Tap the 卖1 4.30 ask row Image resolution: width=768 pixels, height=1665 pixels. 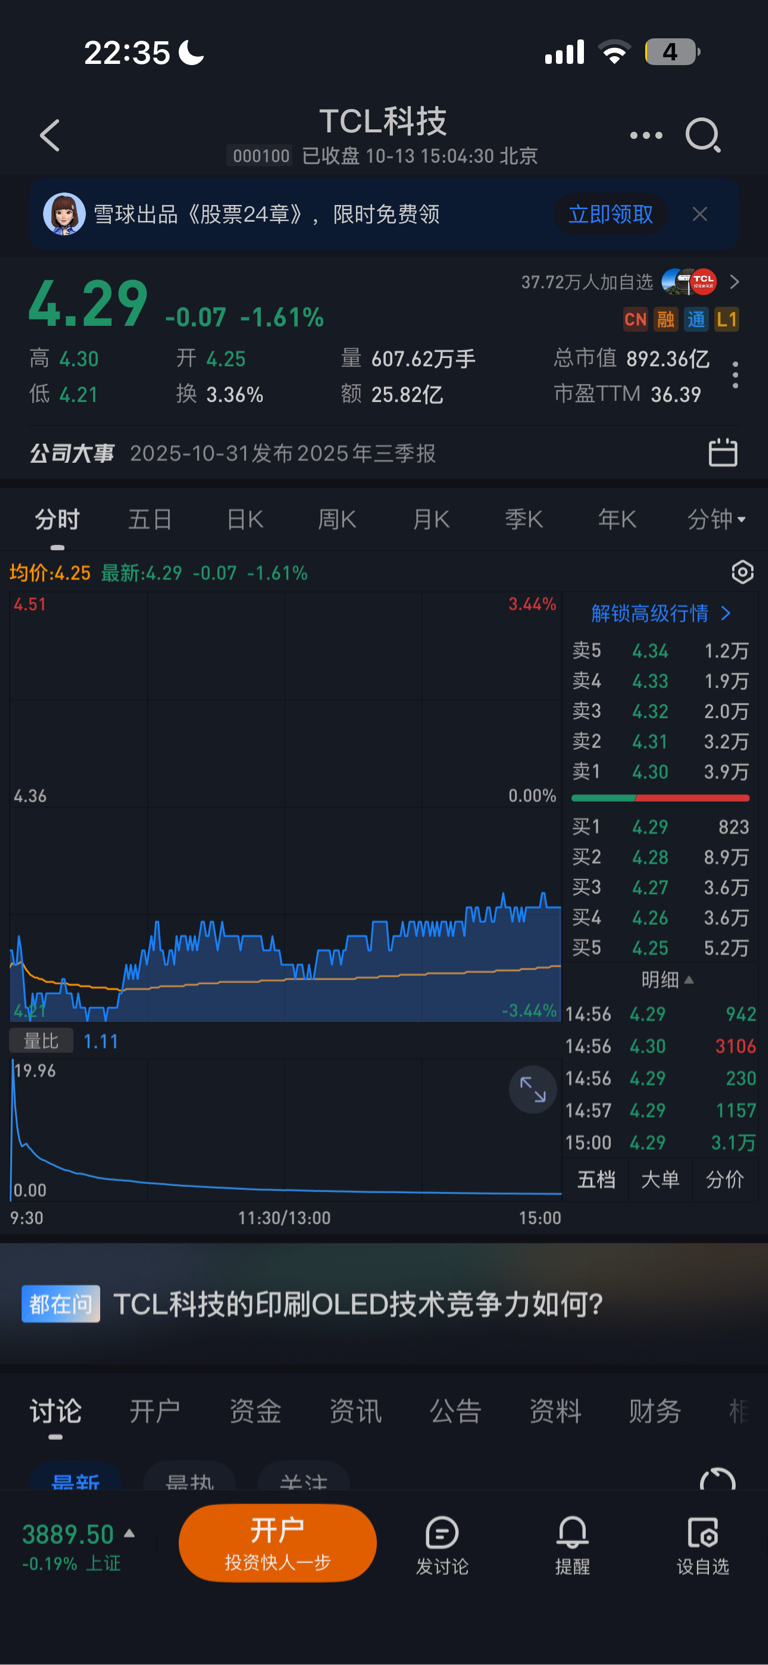660,772
